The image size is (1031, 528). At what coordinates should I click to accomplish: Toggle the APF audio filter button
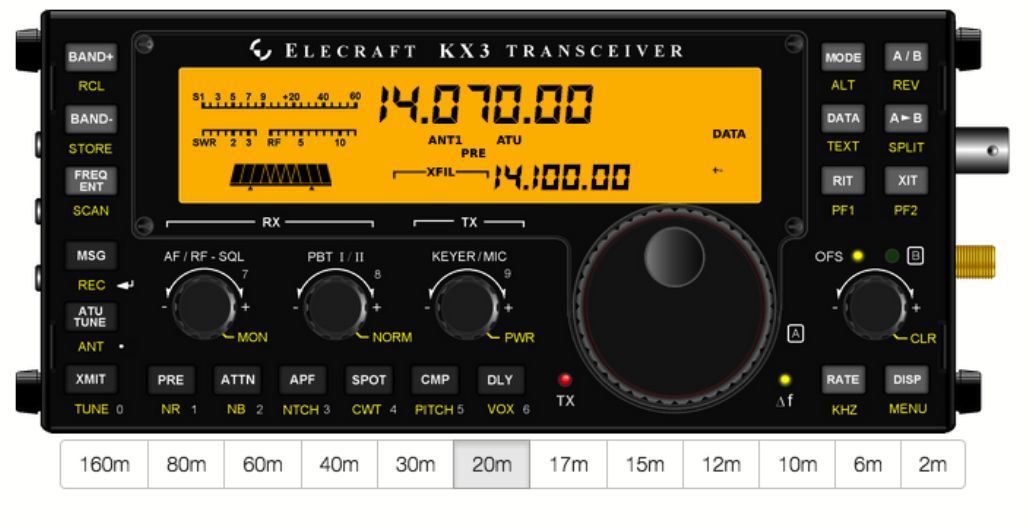point(302,379)
